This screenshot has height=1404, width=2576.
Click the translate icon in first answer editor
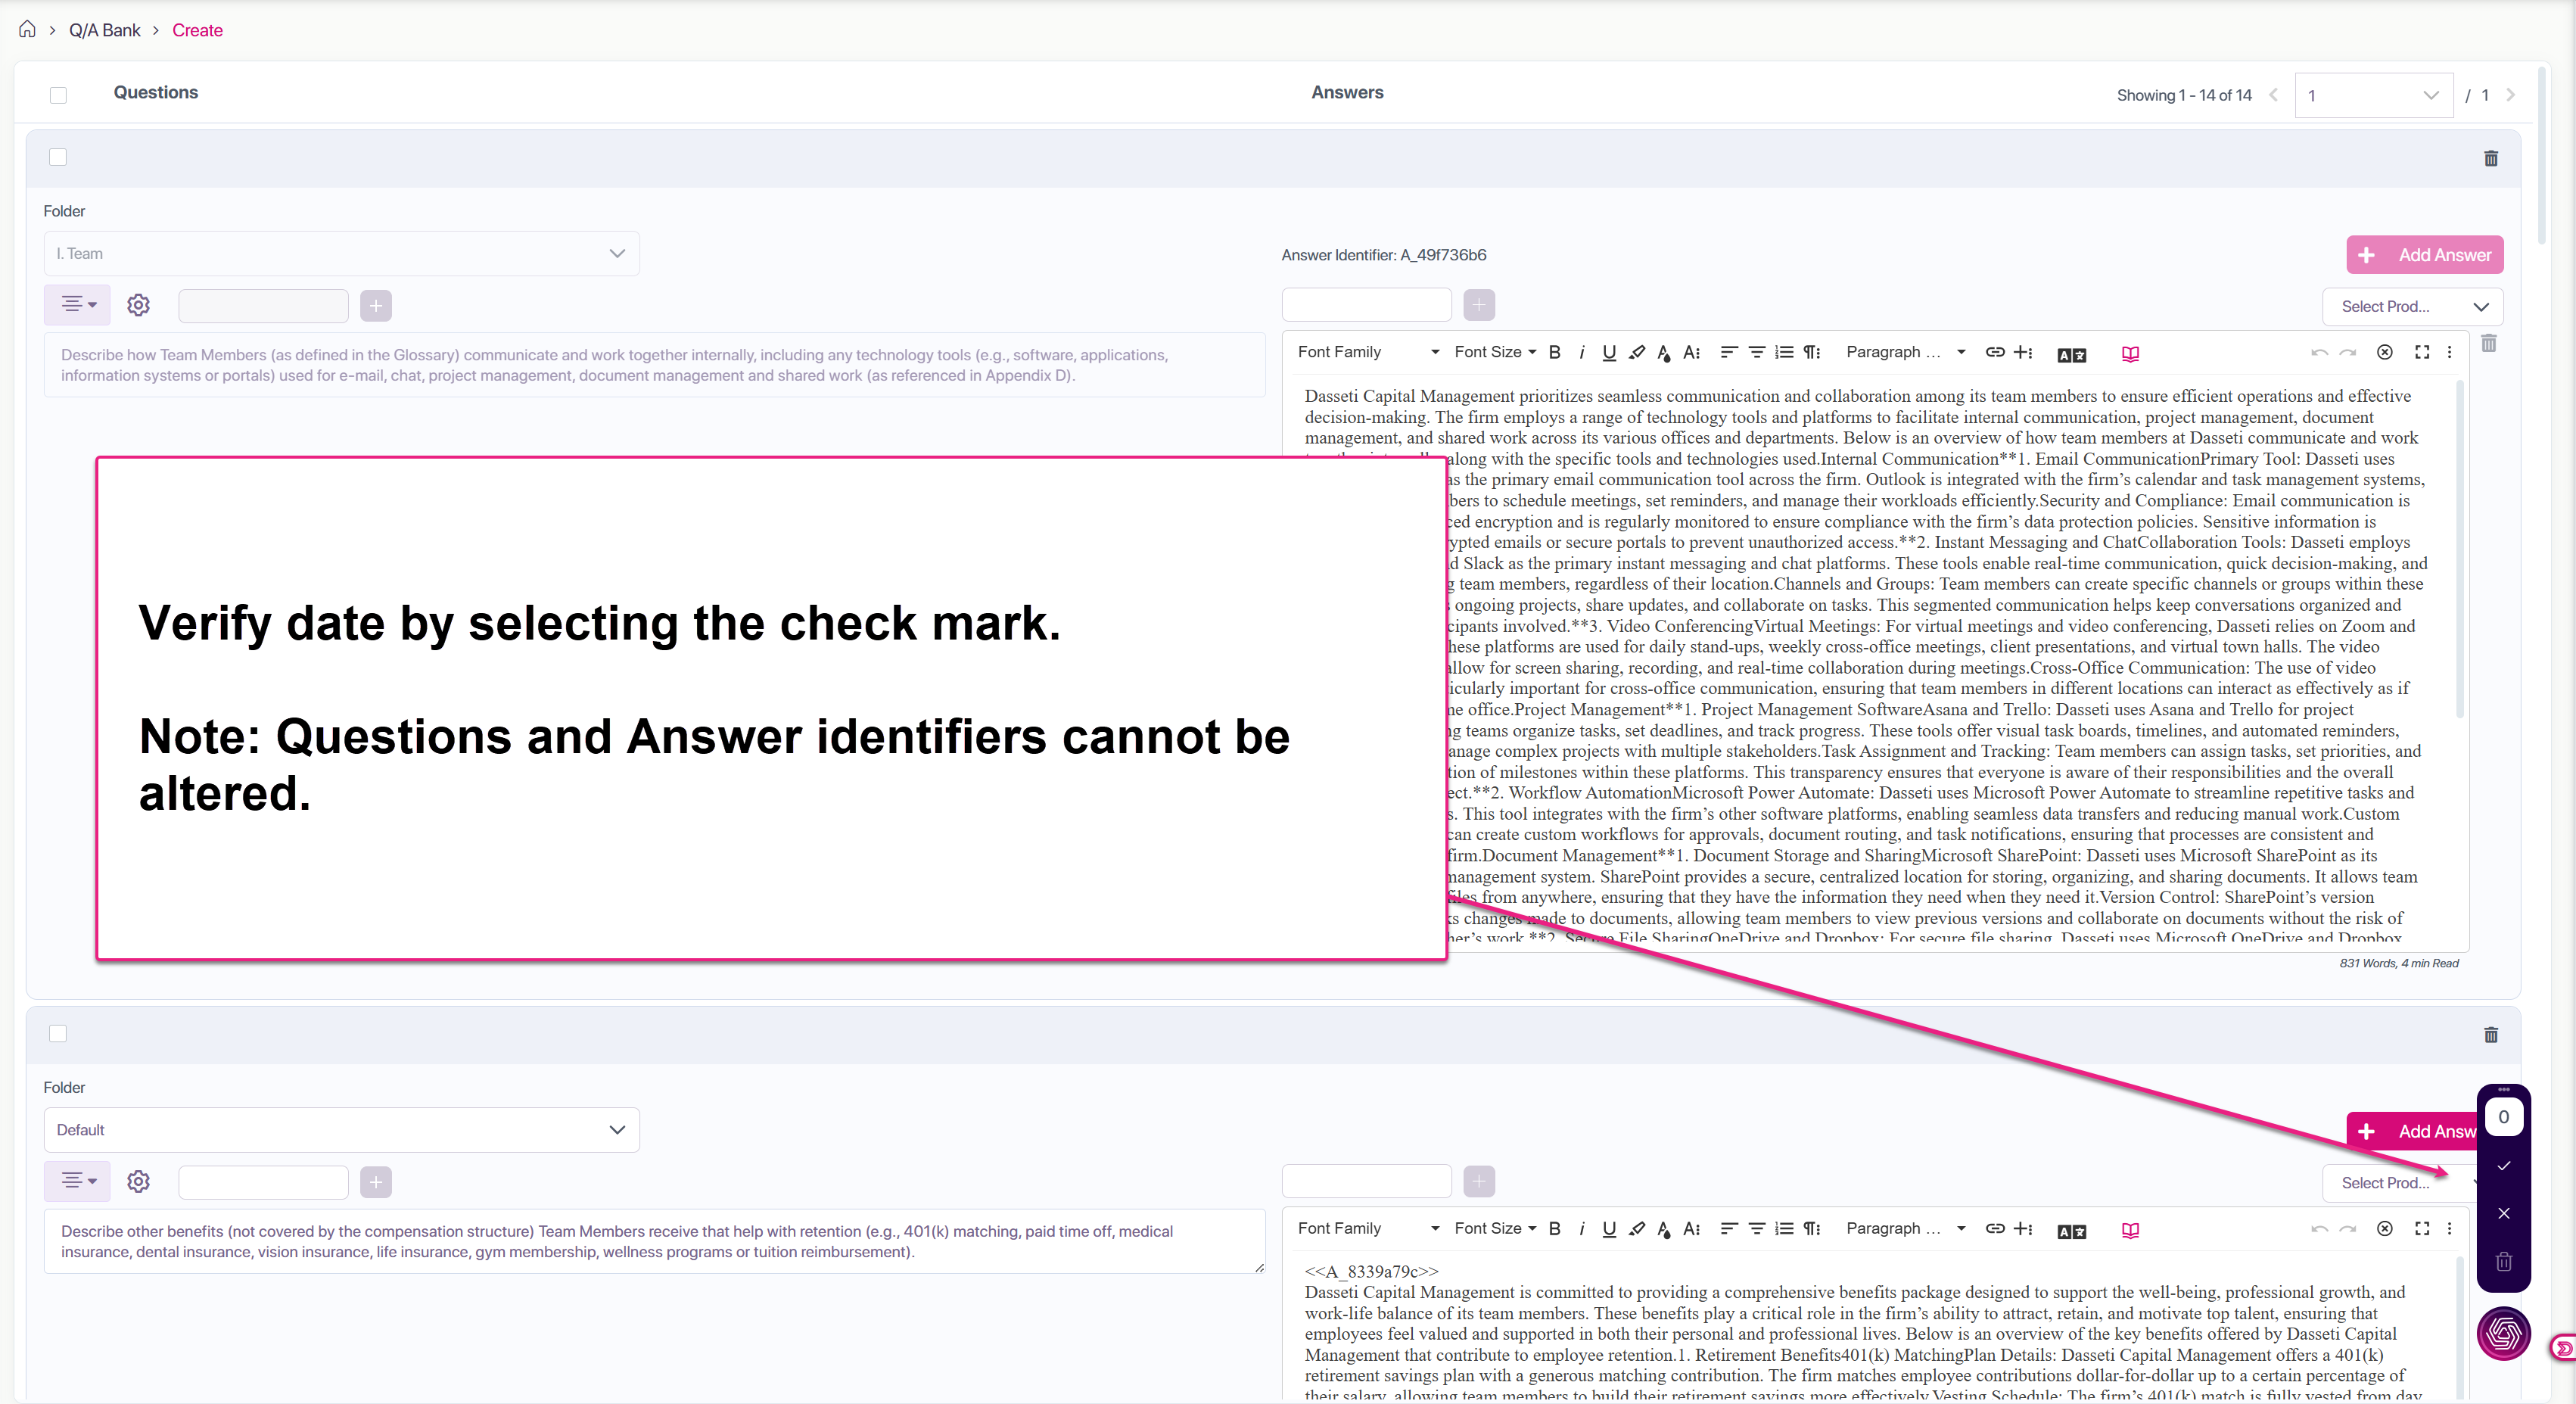2071,354
